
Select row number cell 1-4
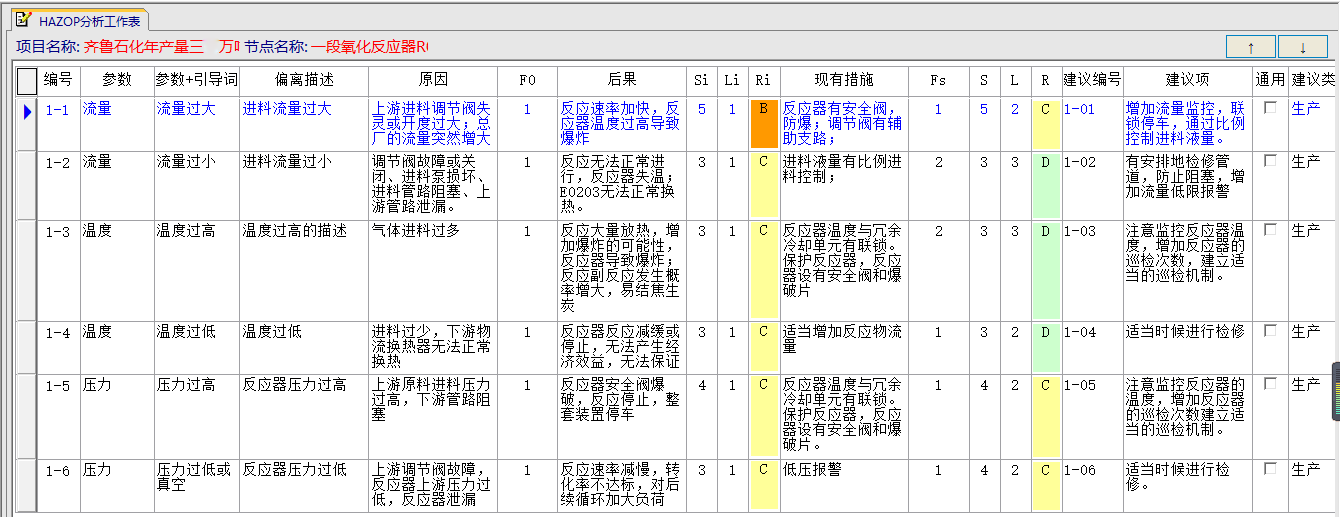point(59,347)
